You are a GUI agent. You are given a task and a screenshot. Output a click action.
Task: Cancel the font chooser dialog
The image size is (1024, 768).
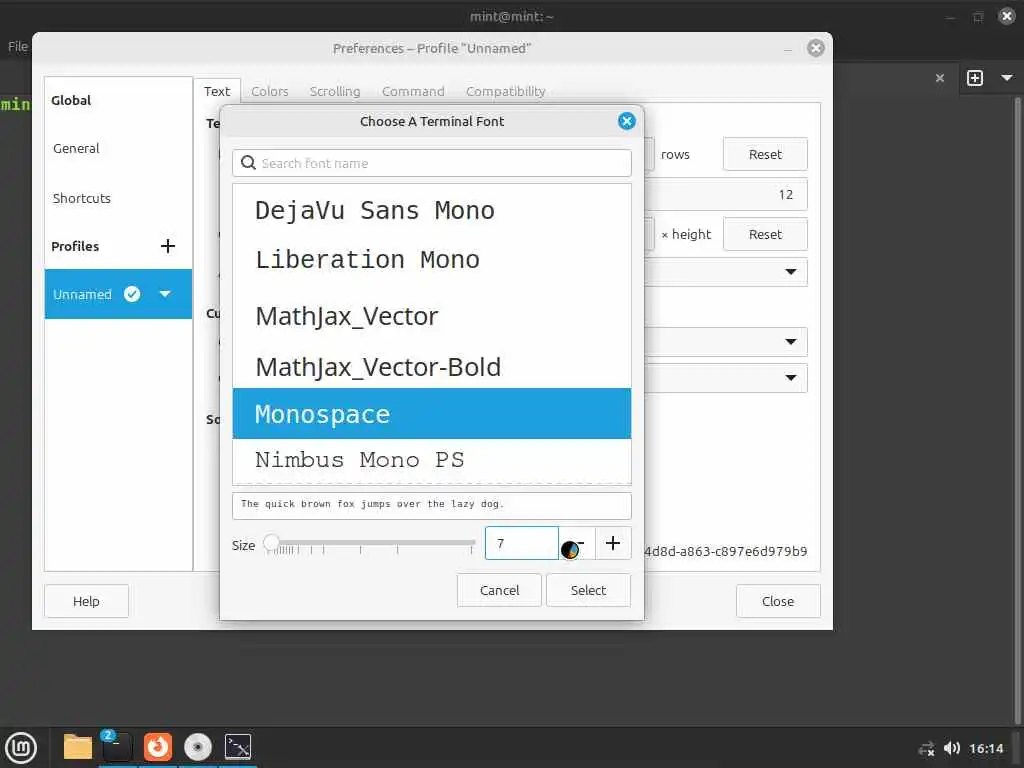pos(500,590)
